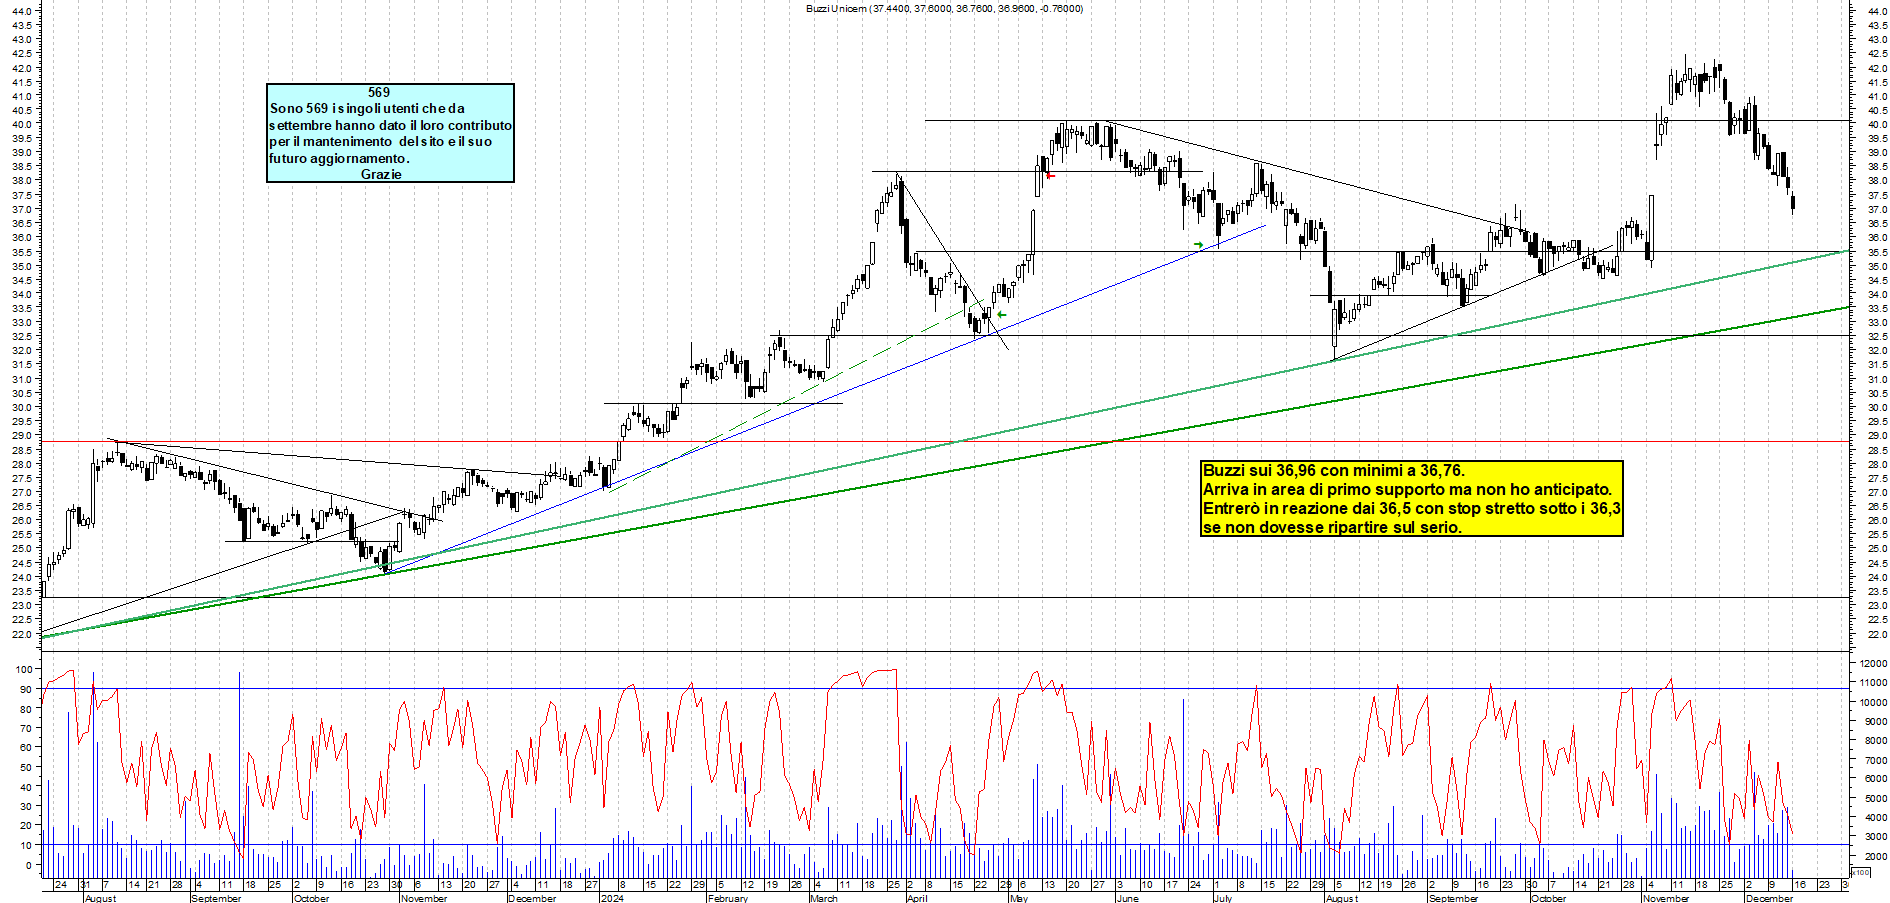
Task: Click the red arrow marker near May
Action: (x=1050, y=176)
